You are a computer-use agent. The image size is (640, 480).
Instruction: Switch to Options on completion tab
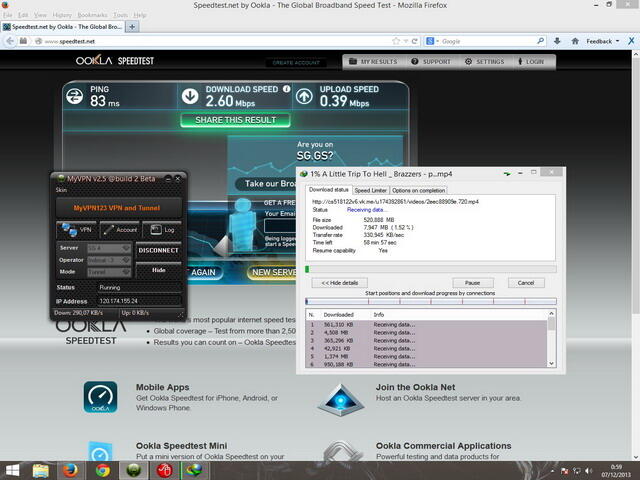pyautogui.click(x=418, y=190)
